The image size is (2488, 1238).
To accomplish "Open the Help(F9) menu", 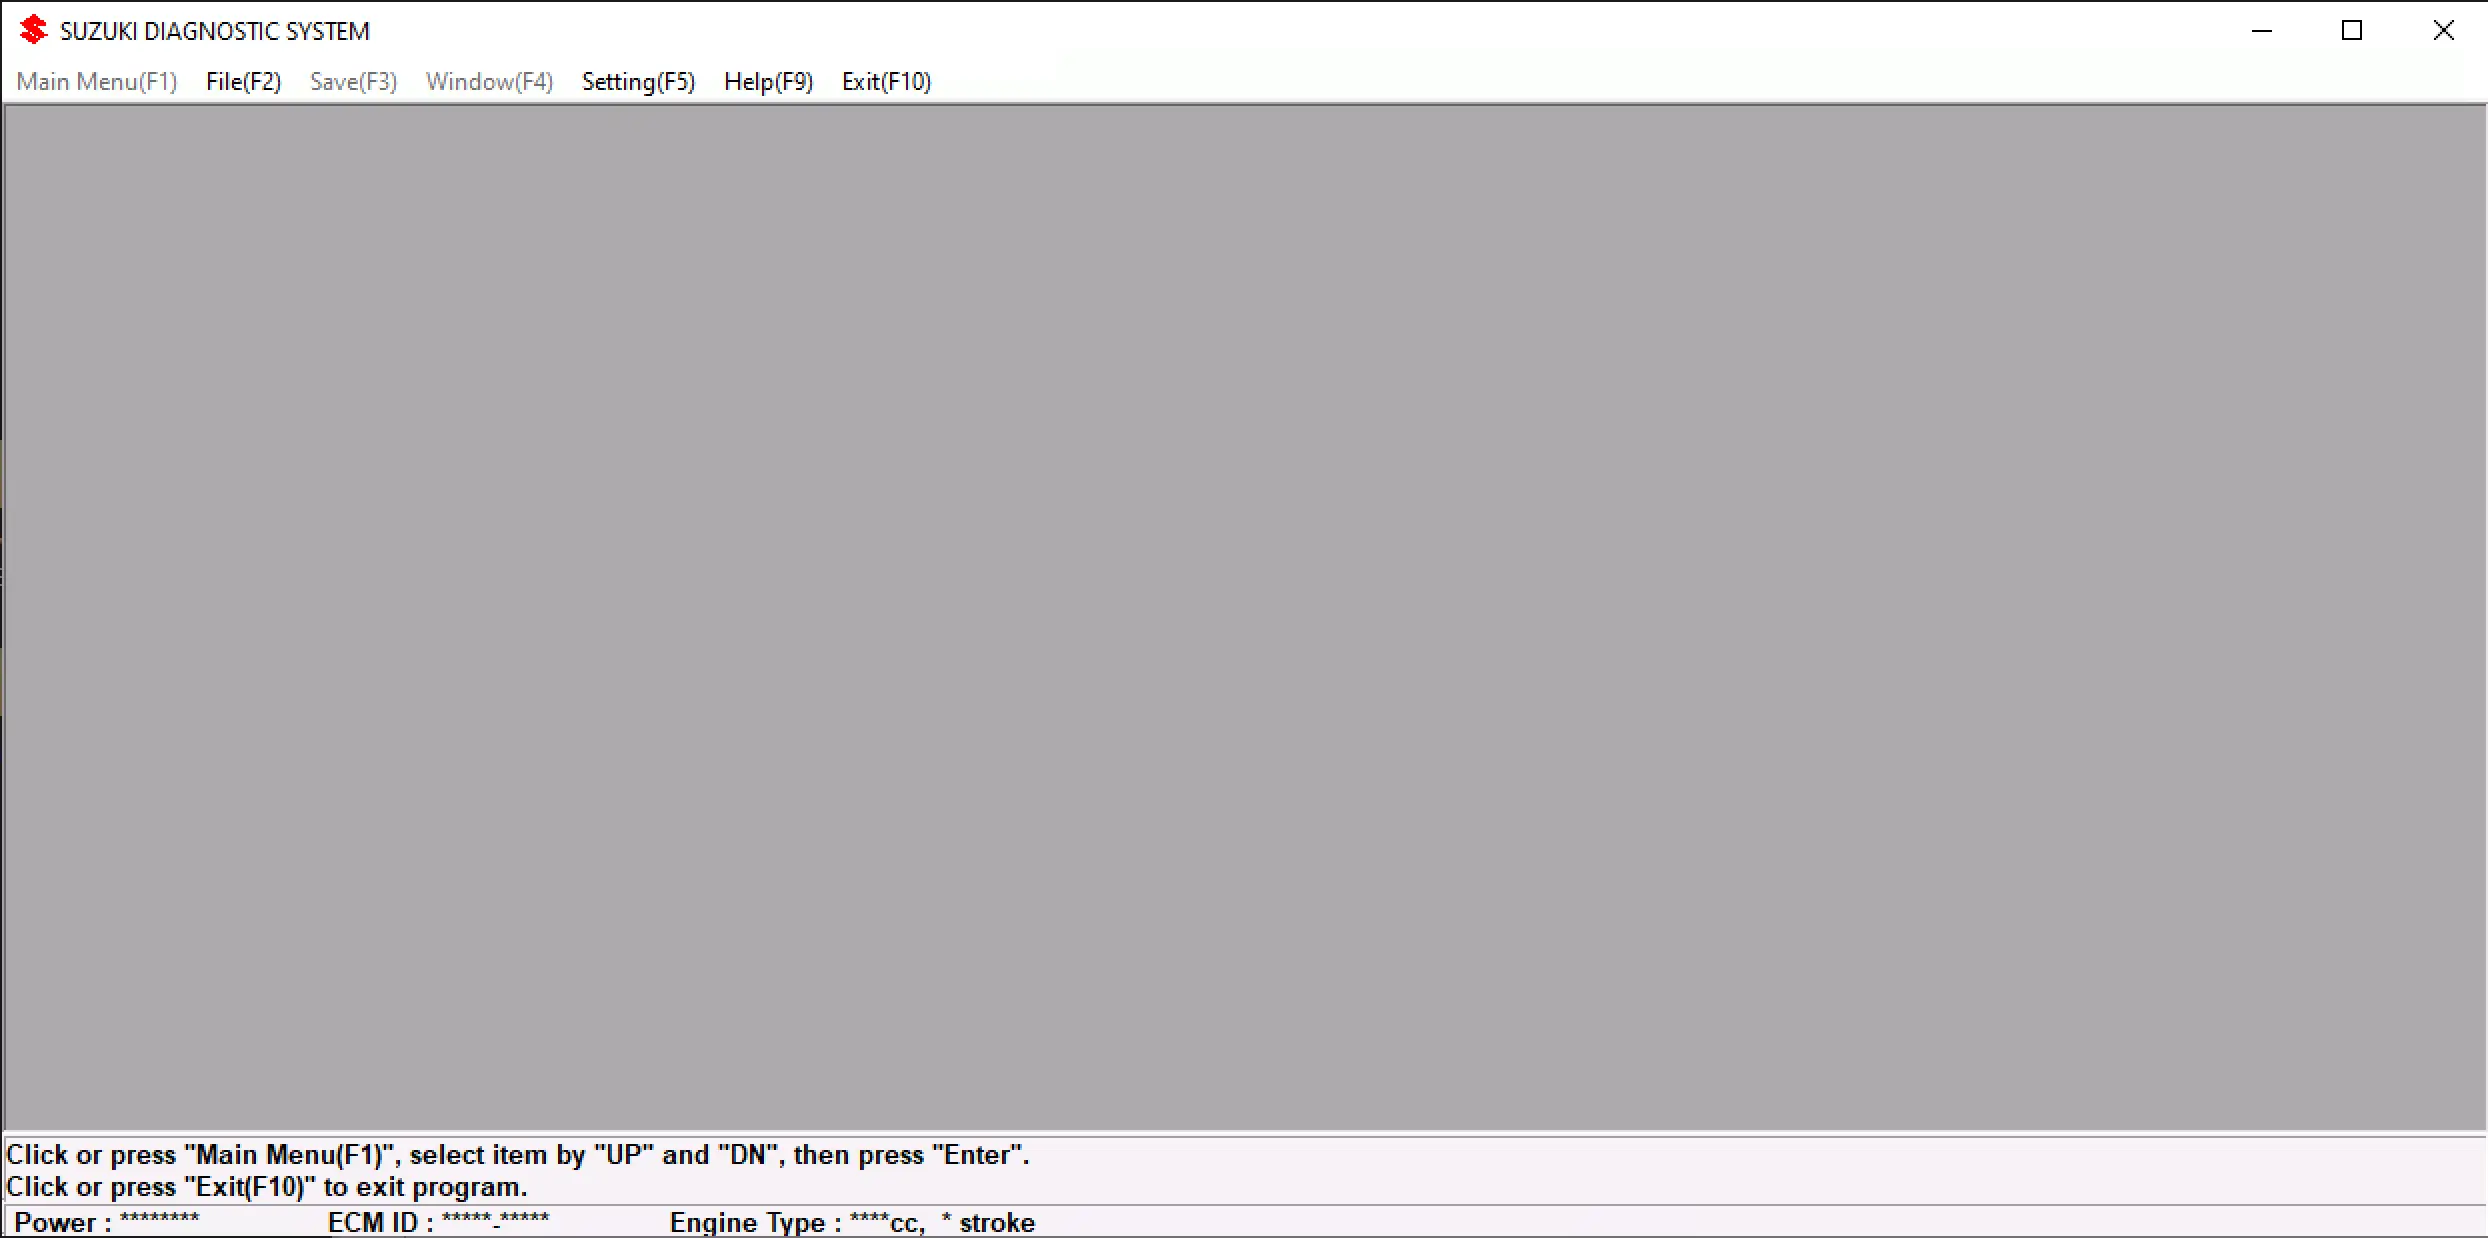I will (x=768, y=82).
